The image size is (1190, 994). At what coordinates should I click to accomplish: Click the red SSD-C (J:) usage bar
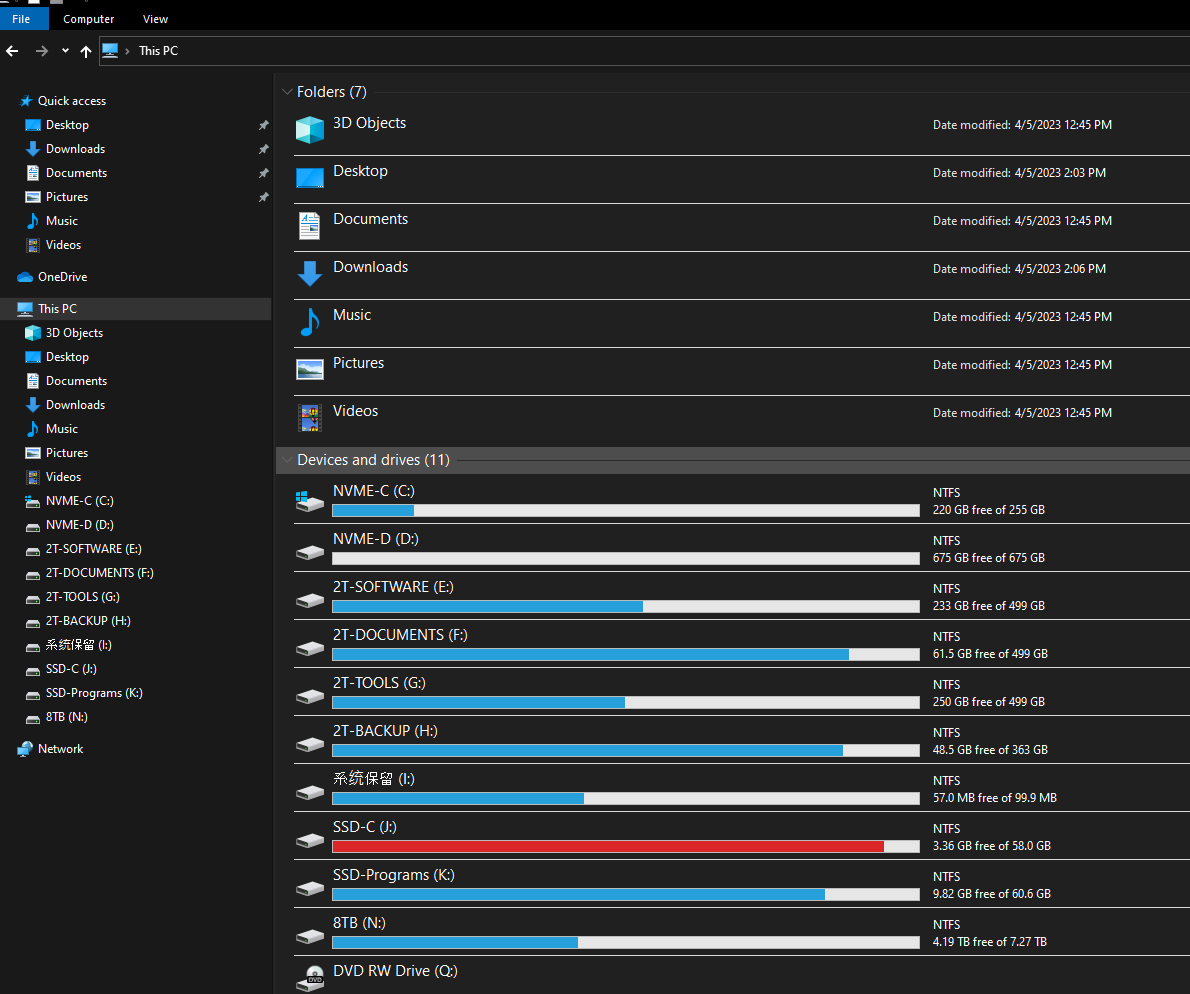[608, 846]
